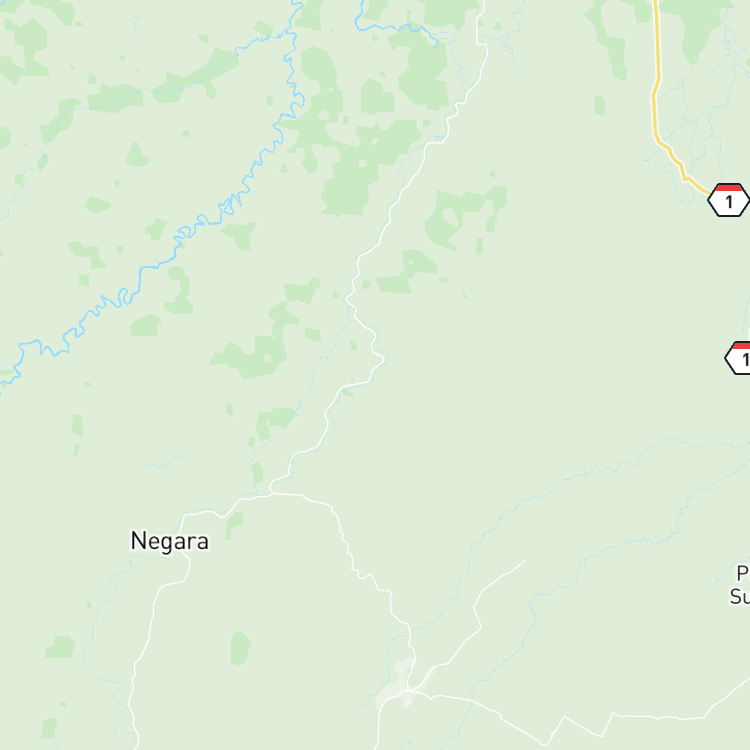Select the route 1 shield on yellow highway
The image size is (750, 750).
(x=728, y=200)
